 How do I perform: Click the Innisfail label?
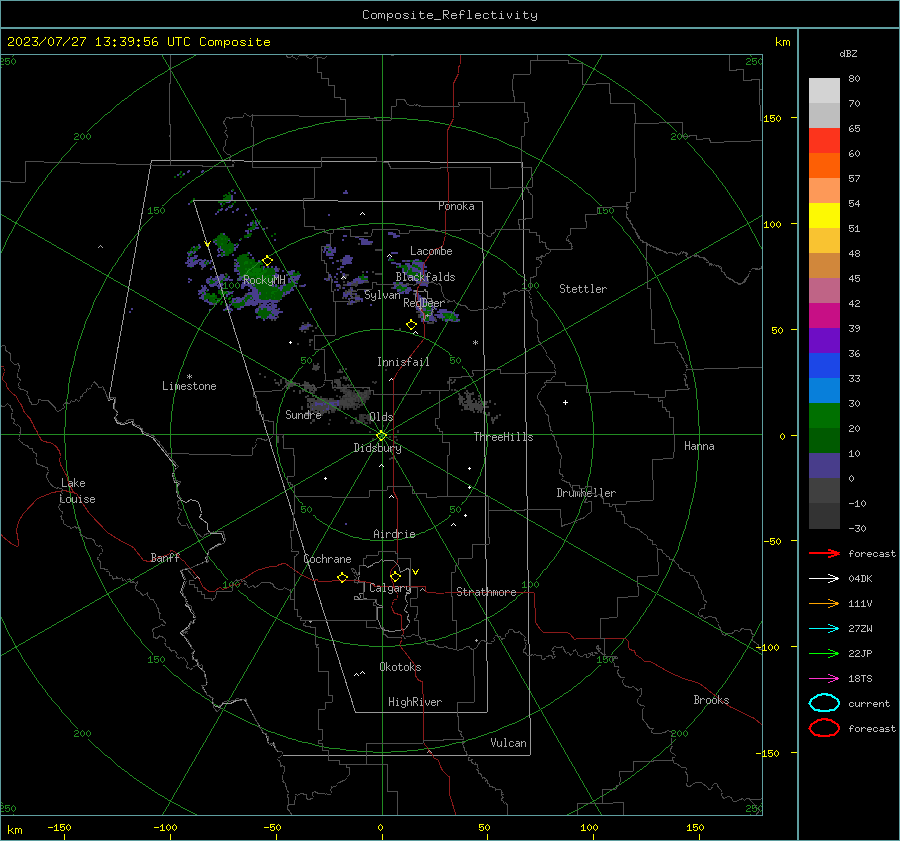(403, 362)
